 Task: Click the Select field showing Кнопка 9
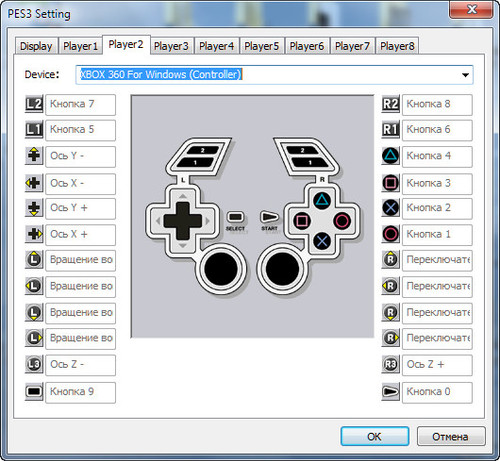(x=80, y=392)
